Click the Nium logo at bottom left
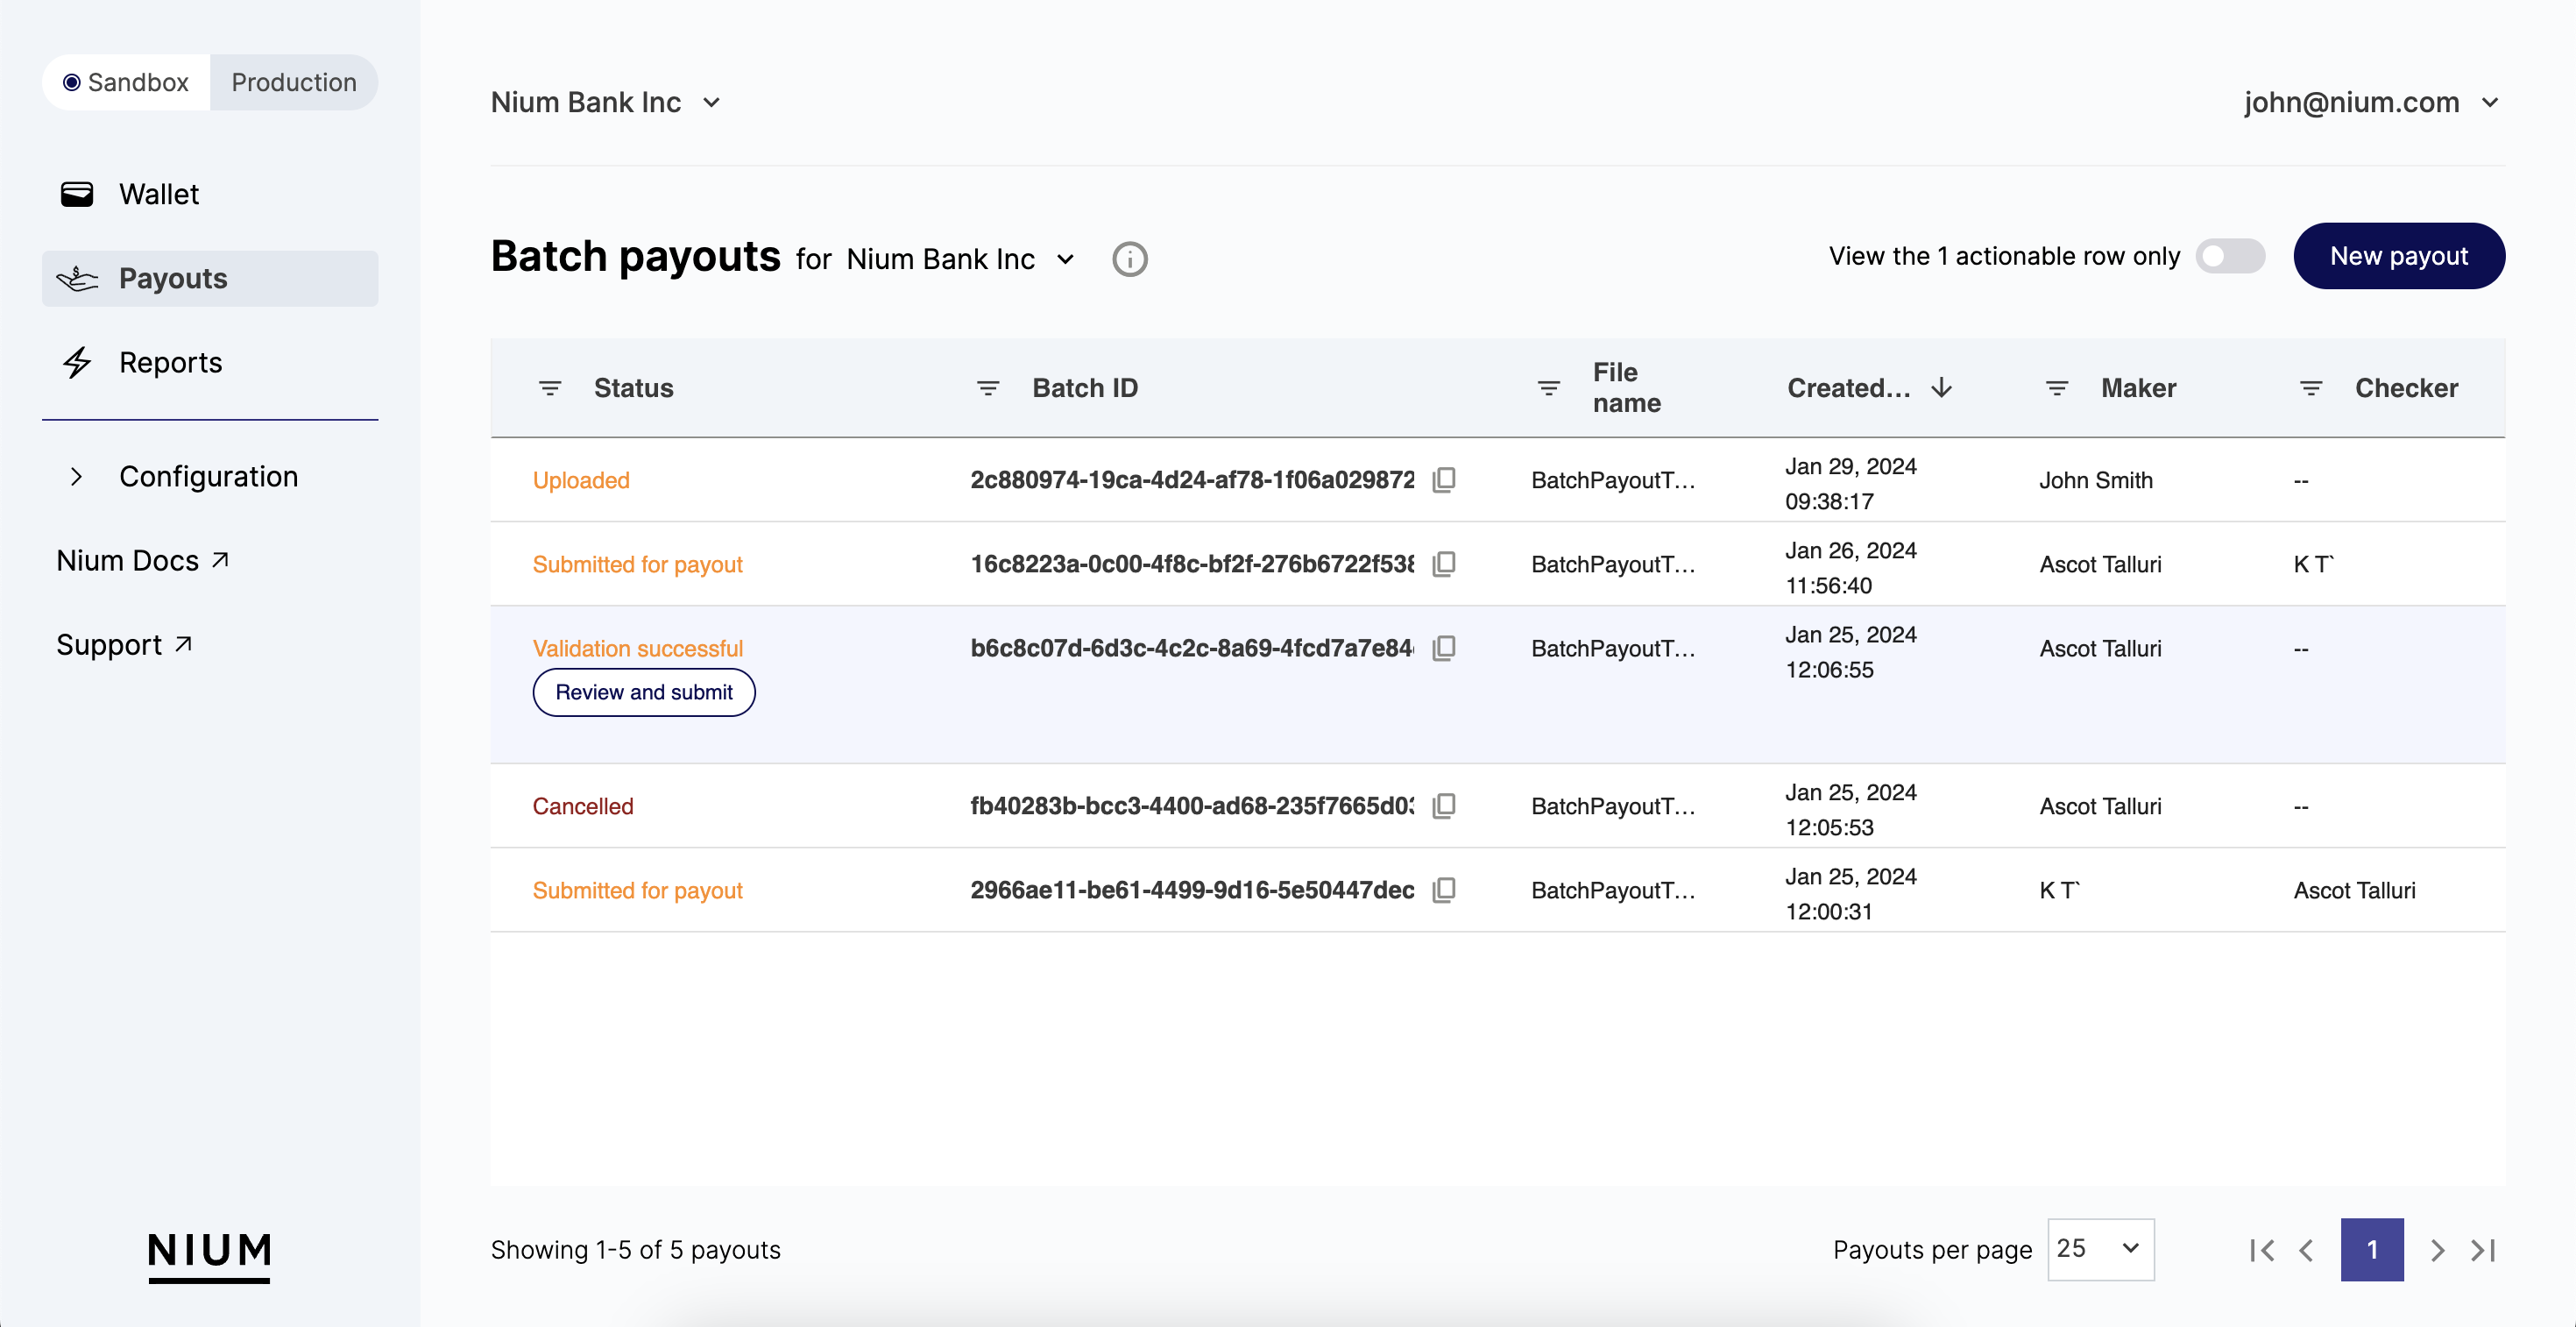This screenshot has width=2576, height=1327. coord(209,1252)
